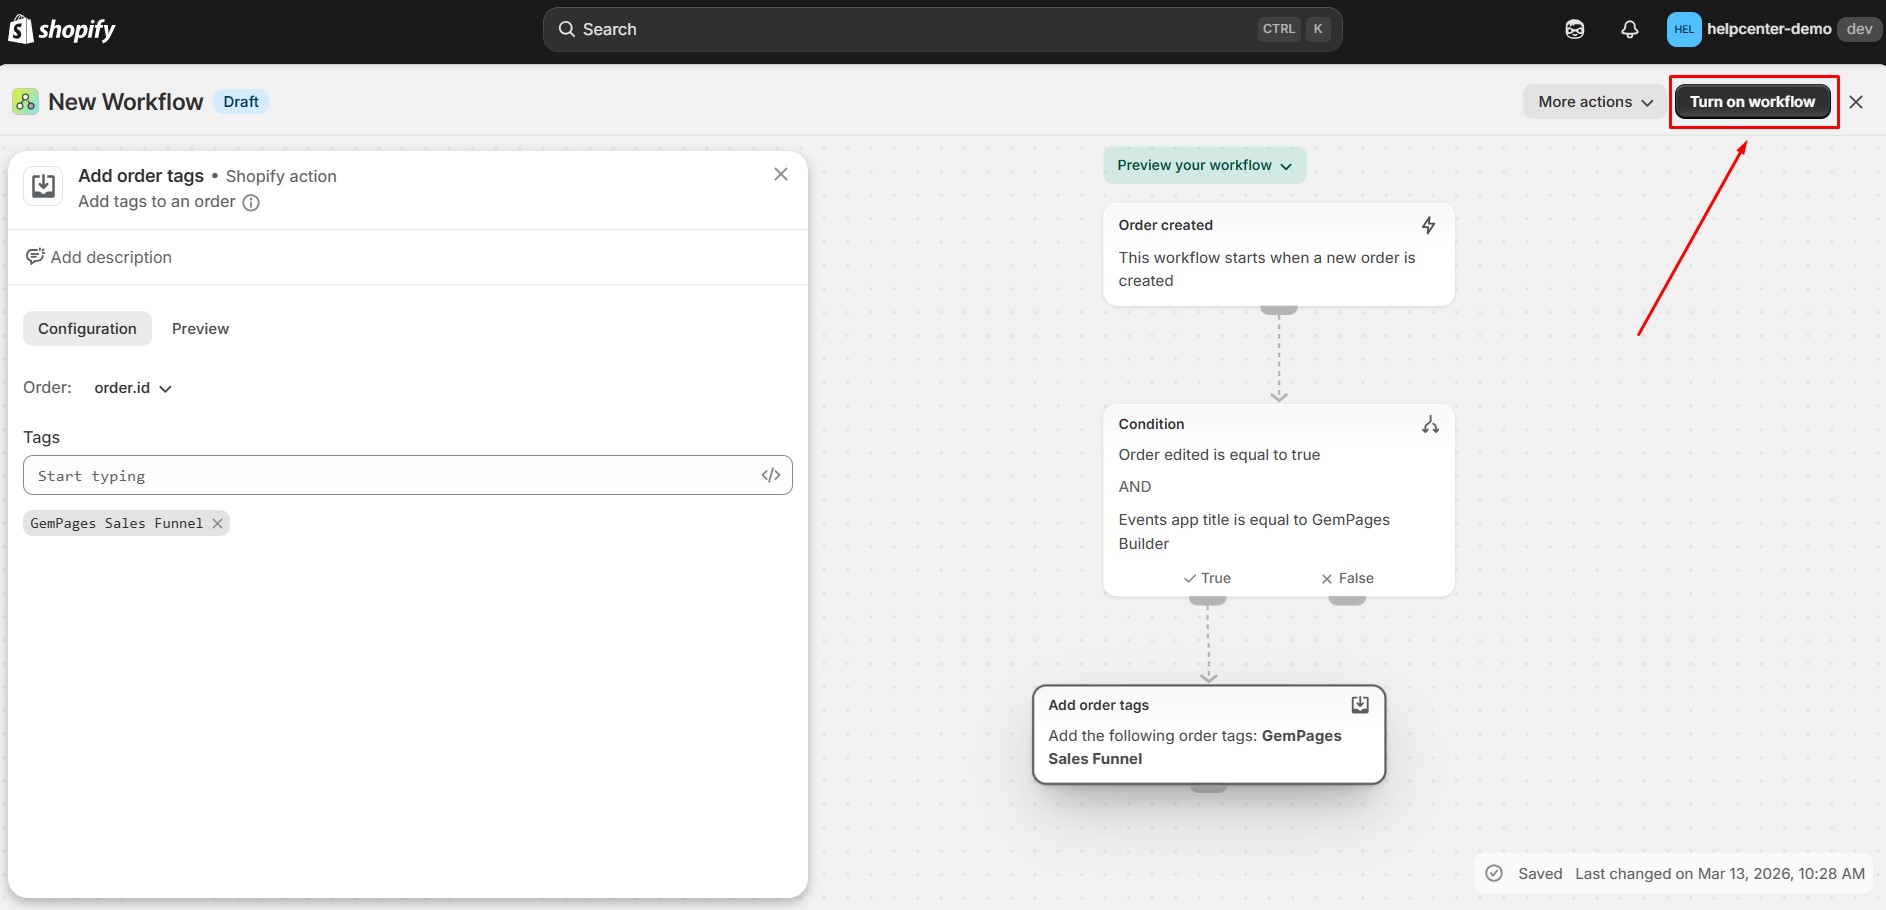Open the More actions dropdown
Screen dimensions: 1886x910
click(x=1593, y=101)
